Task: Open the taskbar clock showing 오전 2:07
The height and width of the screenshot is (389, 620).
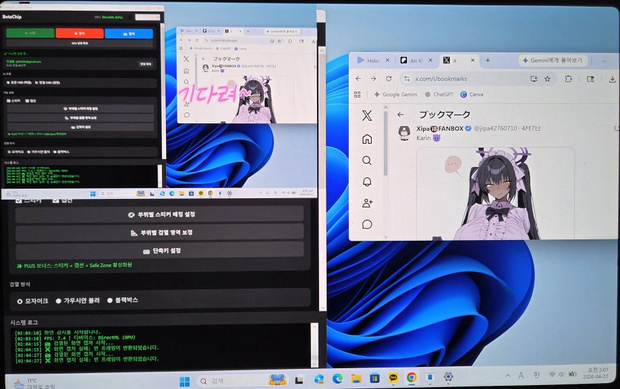Action: point(596,373)
